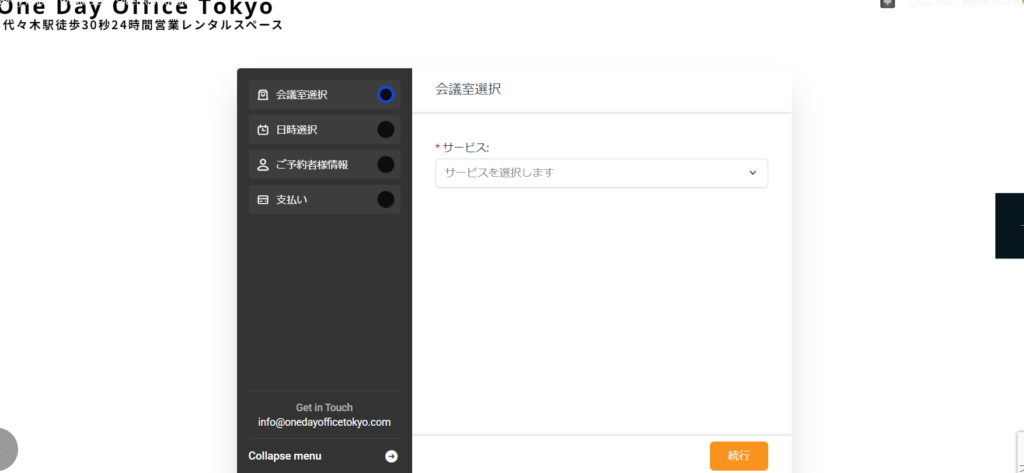Select the black step circle for ご予約者様情報

tap(385, 165)
